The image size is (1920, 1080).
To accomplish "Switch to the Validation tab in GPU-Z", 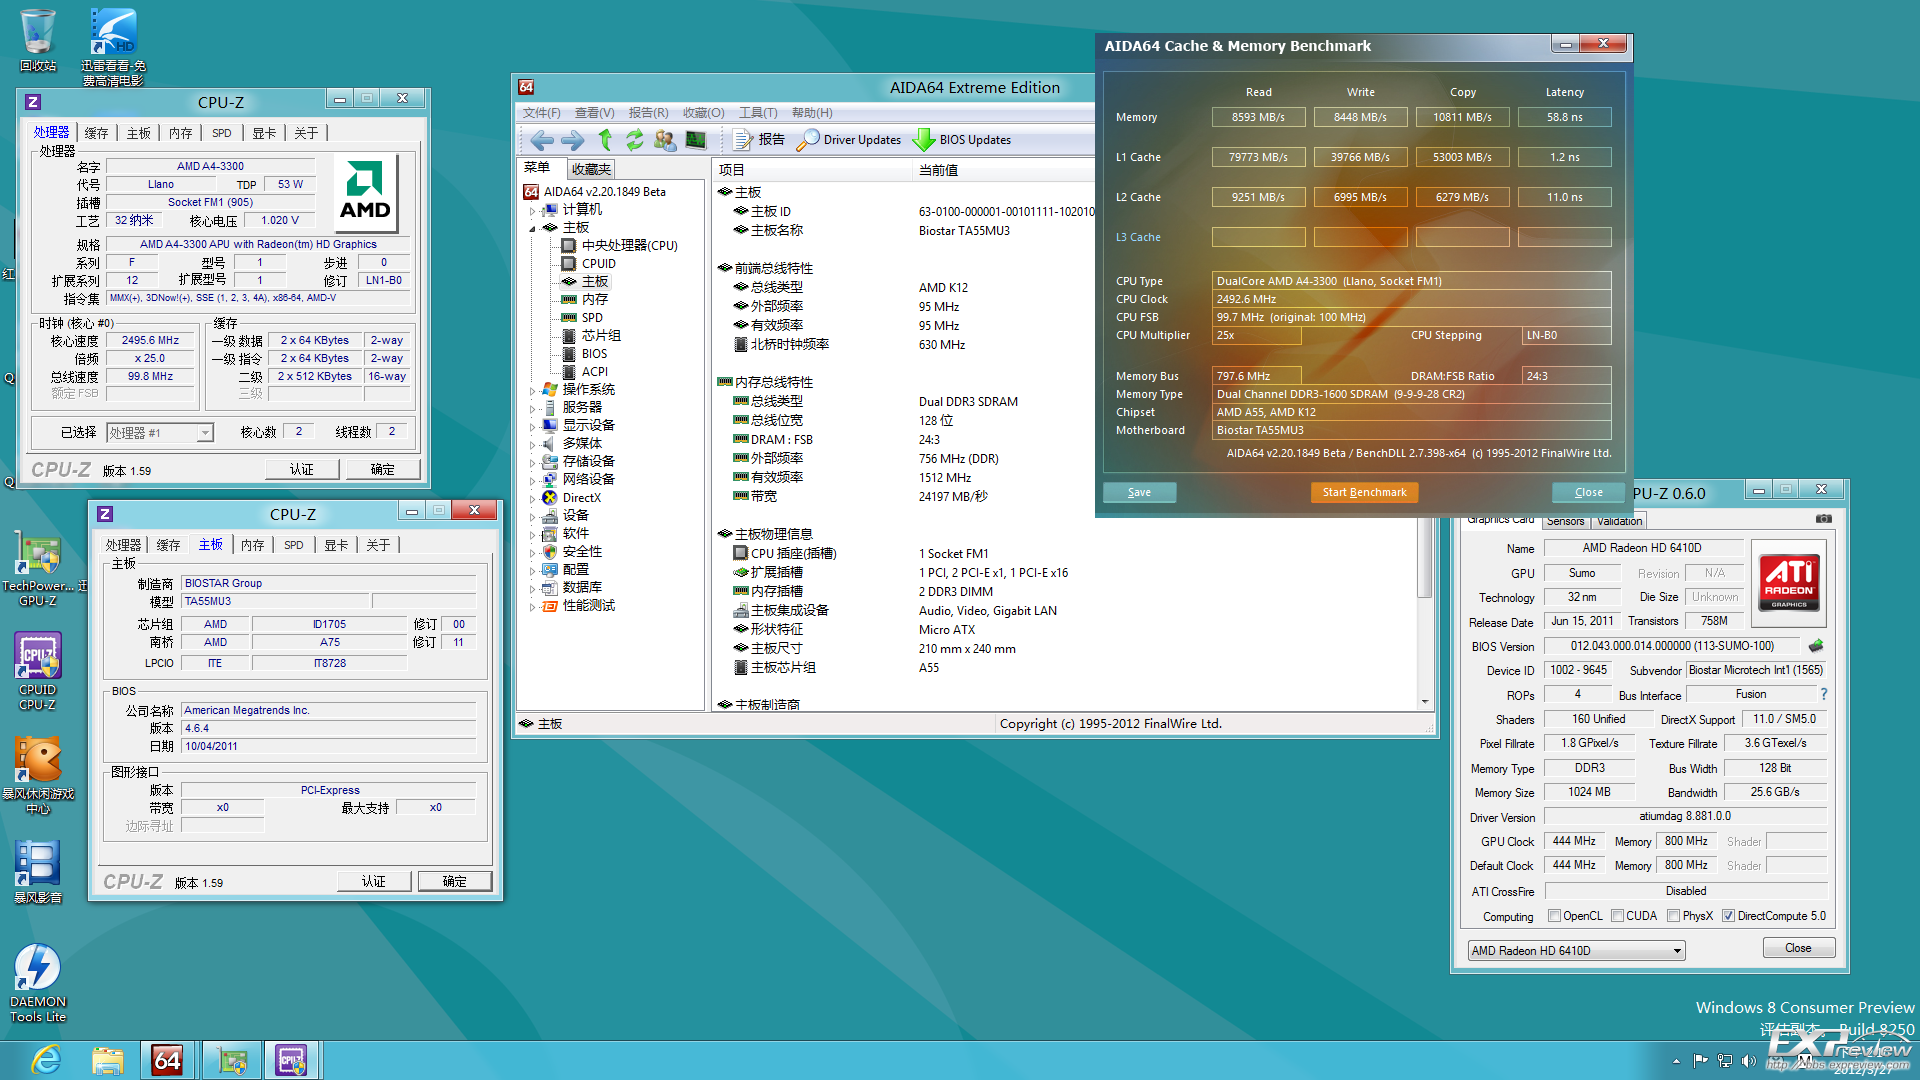I will pos(1619,521).
